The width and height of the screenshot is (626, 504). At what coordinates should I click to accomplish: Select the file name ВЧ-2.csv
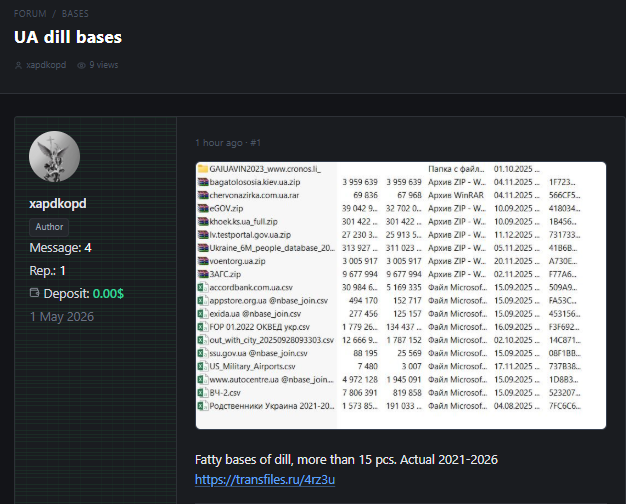(225, 393)
